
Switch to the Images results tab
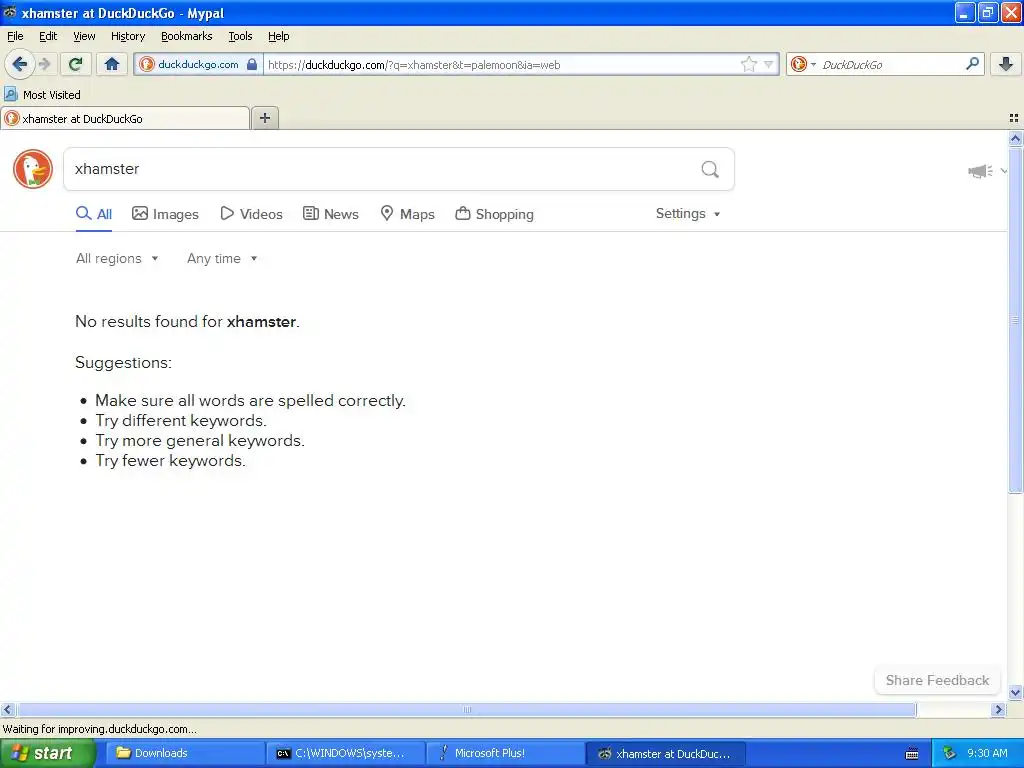(165, 214)
